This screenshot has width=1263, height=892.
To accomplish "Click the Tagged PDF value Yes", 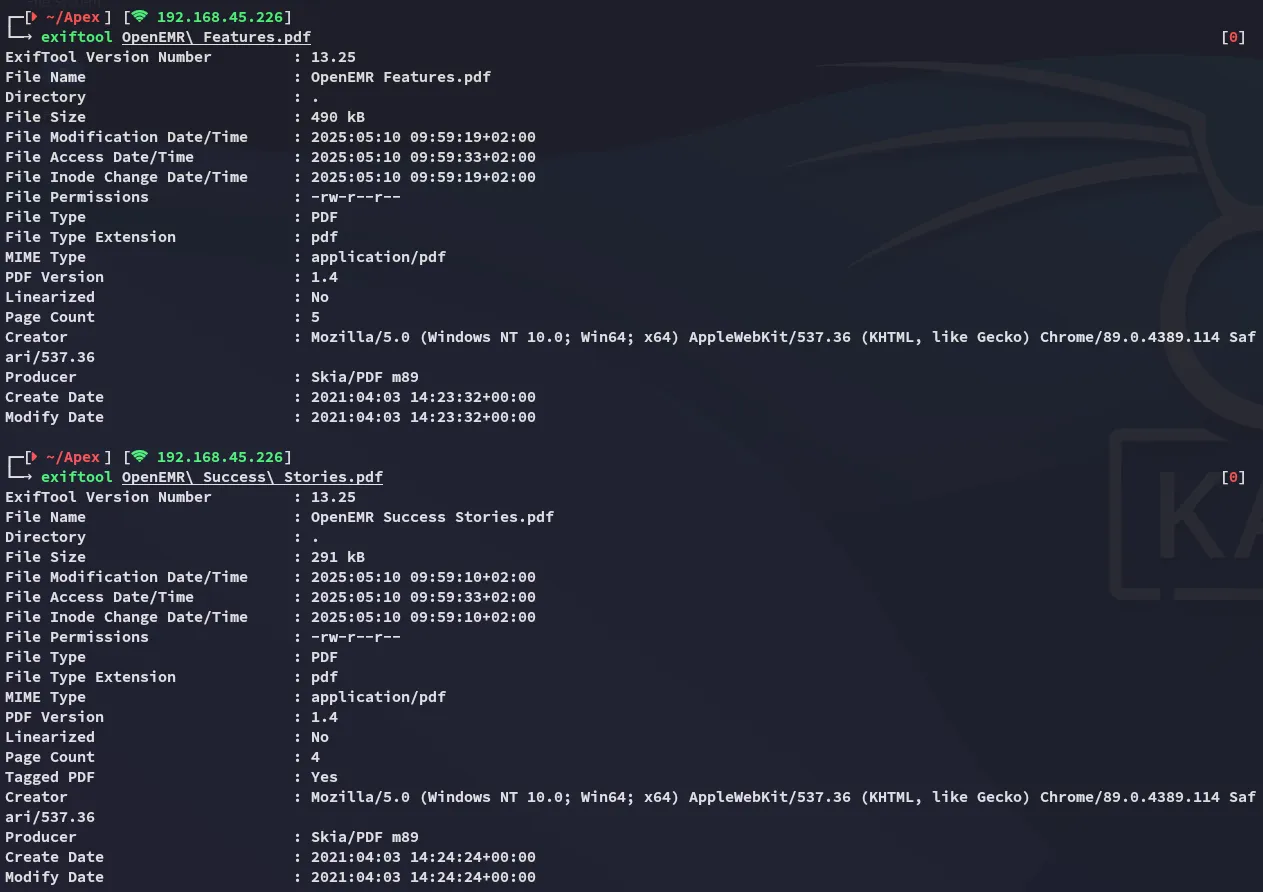I will (x=324, y=777).
